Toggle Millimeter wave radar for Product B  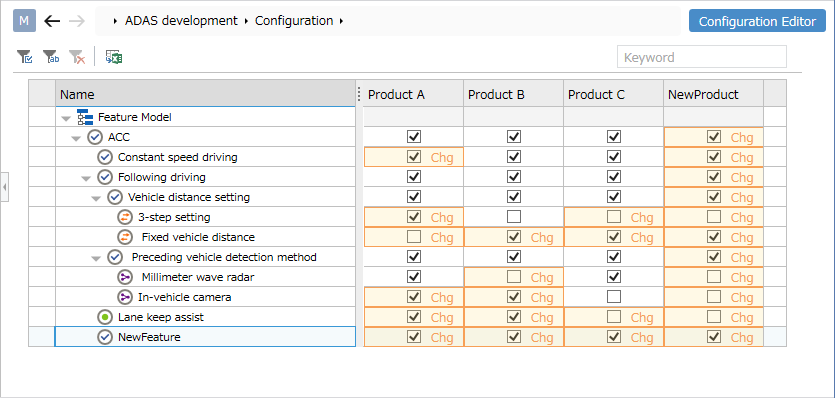514,277
